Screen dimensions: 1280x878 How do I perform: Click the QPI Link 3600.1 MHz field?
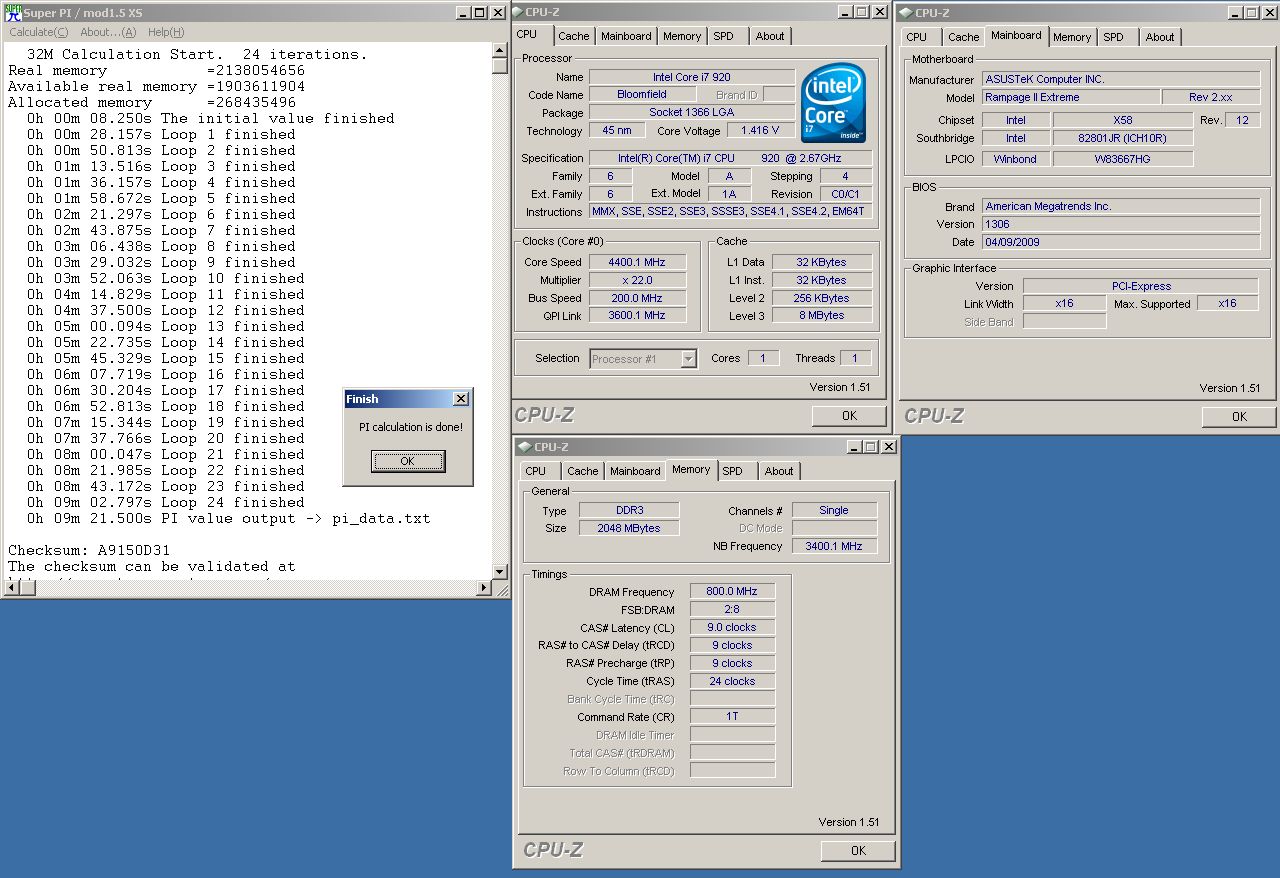637,315
